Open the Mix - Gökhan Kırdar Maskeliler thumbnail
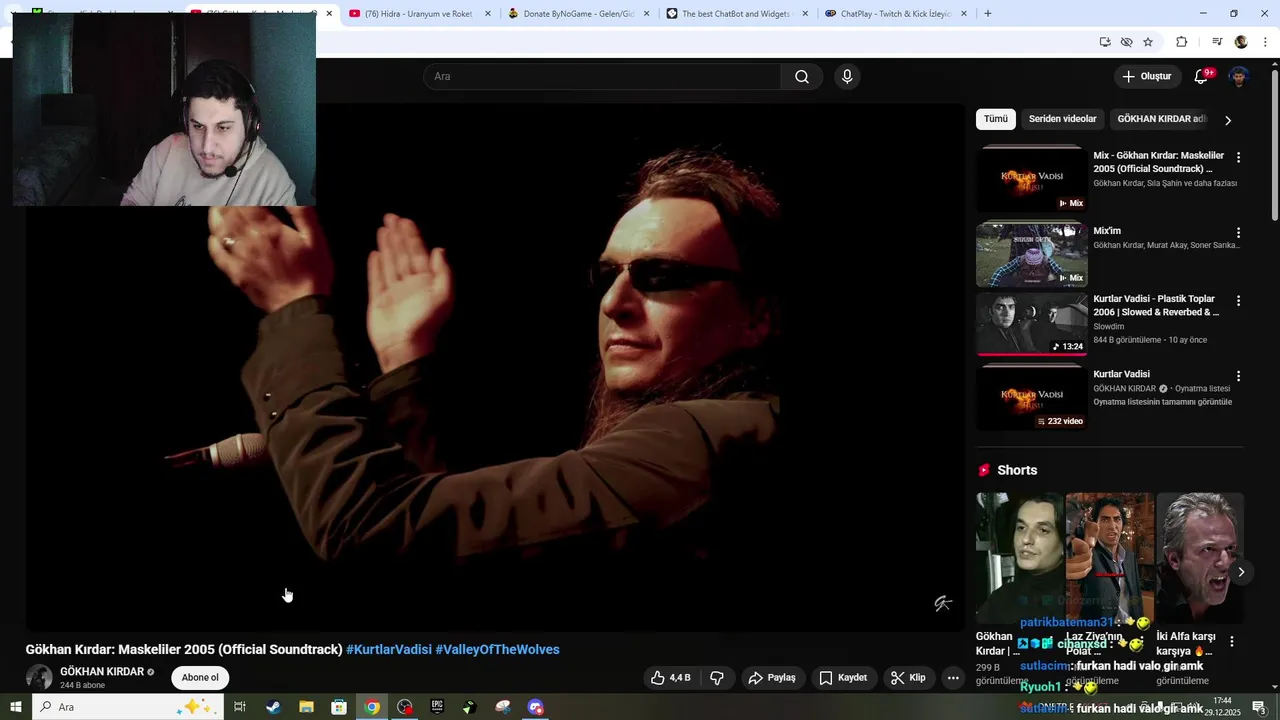1280x720 pixels. 1032,180
